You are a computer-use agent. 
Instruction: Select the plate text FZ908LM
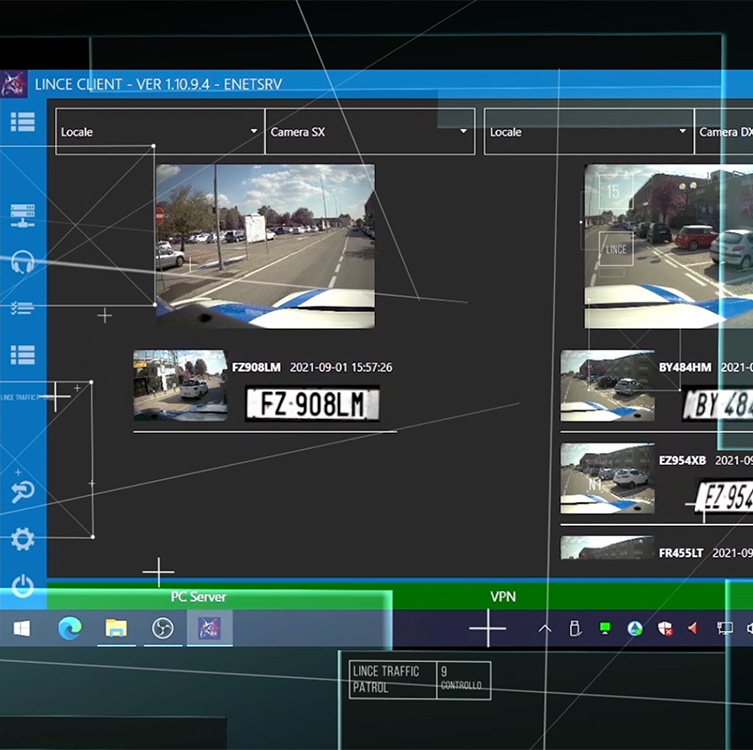(256, 367)
